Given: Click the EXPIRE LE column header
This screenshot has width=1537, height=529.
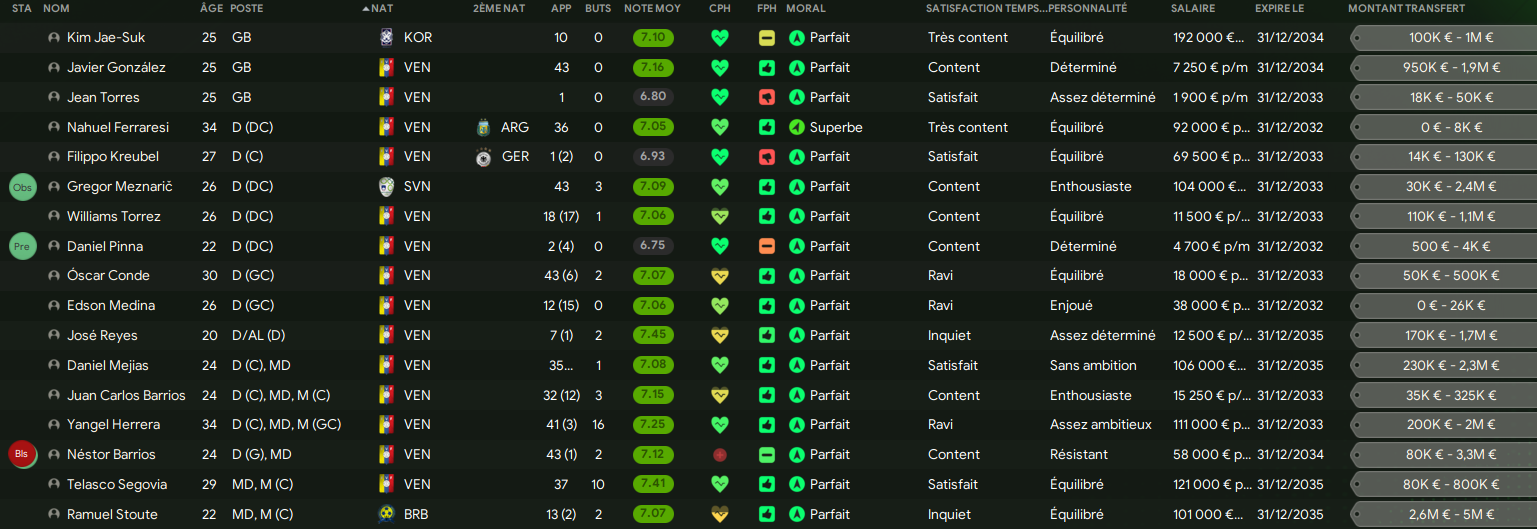Looking at the screenshot, I should (1279, 8).
